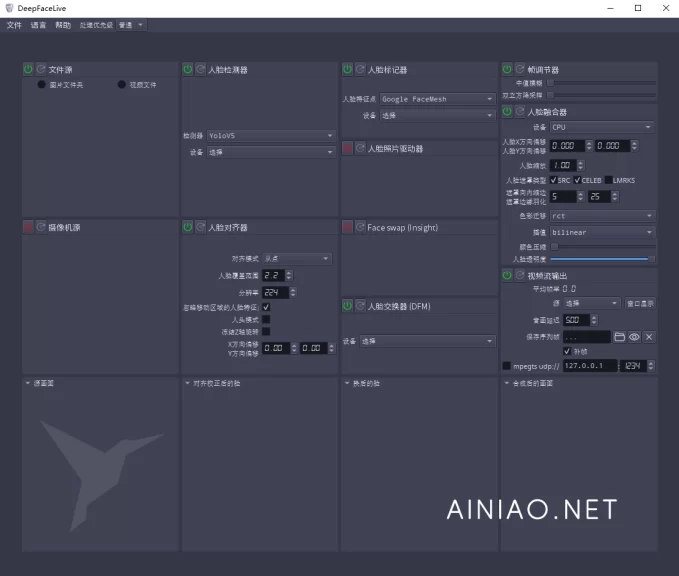
Task: Turn on Face swap (Insight) power button
Action: click(x=347, y=227)
